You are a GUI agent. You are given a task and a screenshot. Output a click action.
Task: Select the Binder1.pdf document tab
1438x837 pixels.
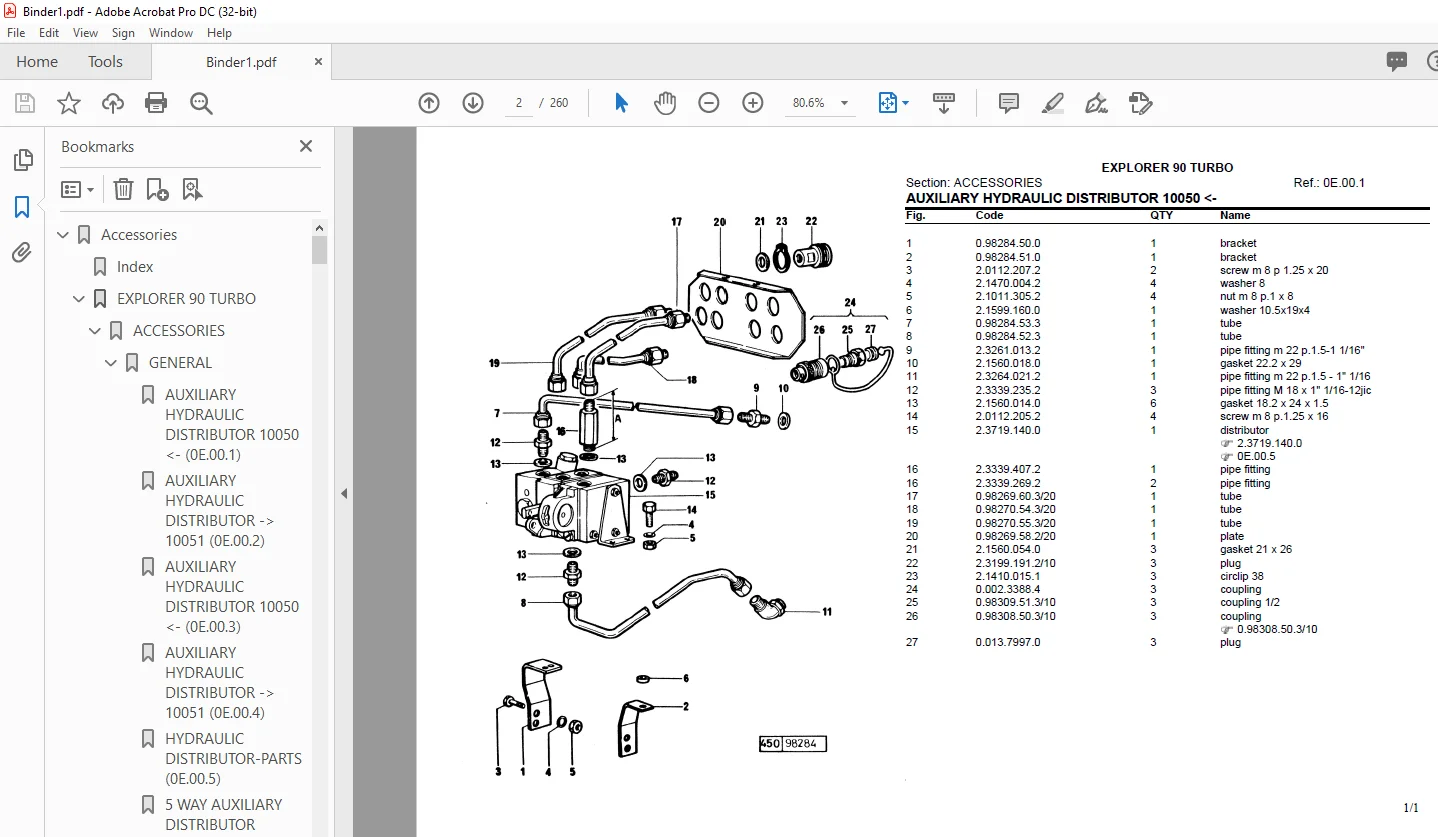[x=241, y=62]
